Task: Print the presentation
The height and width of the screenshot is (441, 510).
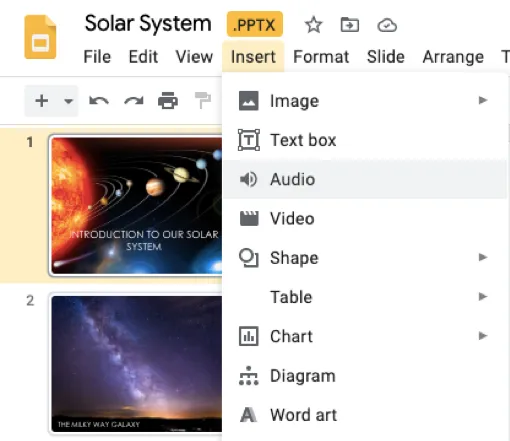Action: coord(168,101)
